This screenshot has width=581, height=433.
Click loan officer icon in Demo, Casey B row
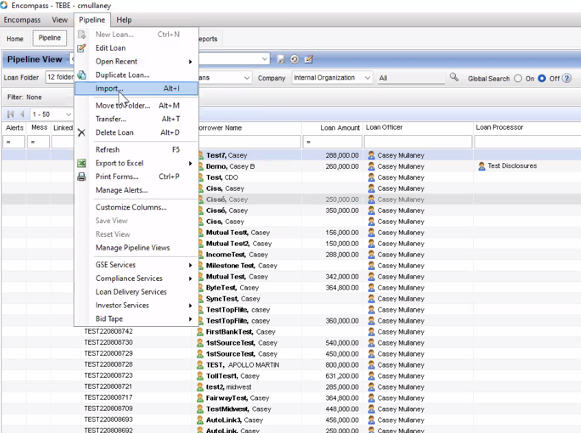[x=371, y=166]
